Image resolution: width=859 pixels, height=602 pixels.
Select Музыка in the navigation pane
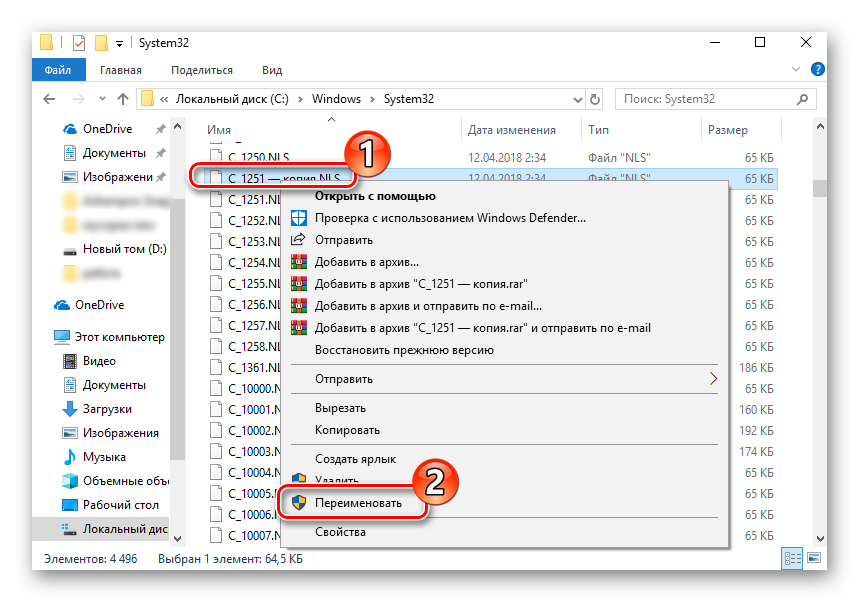pyautogui.click(x=104, y=457)
